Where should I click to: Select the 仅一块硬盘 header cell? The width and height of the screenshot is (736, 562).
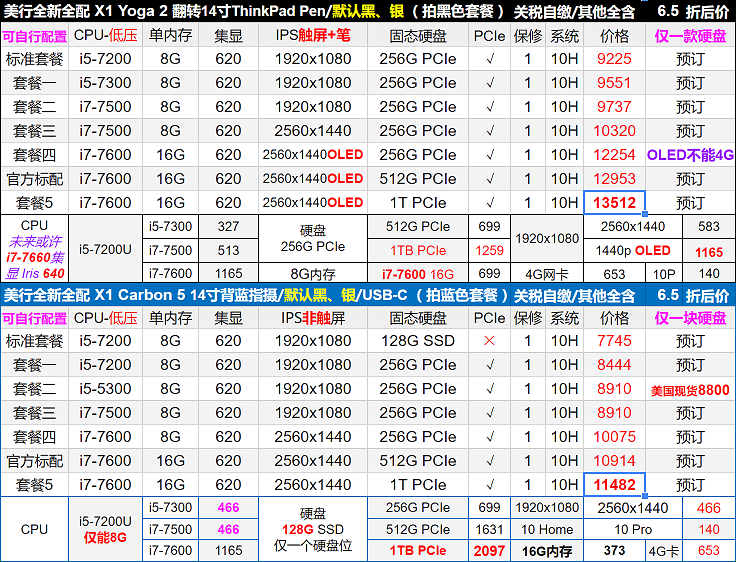tap(690, 318)
